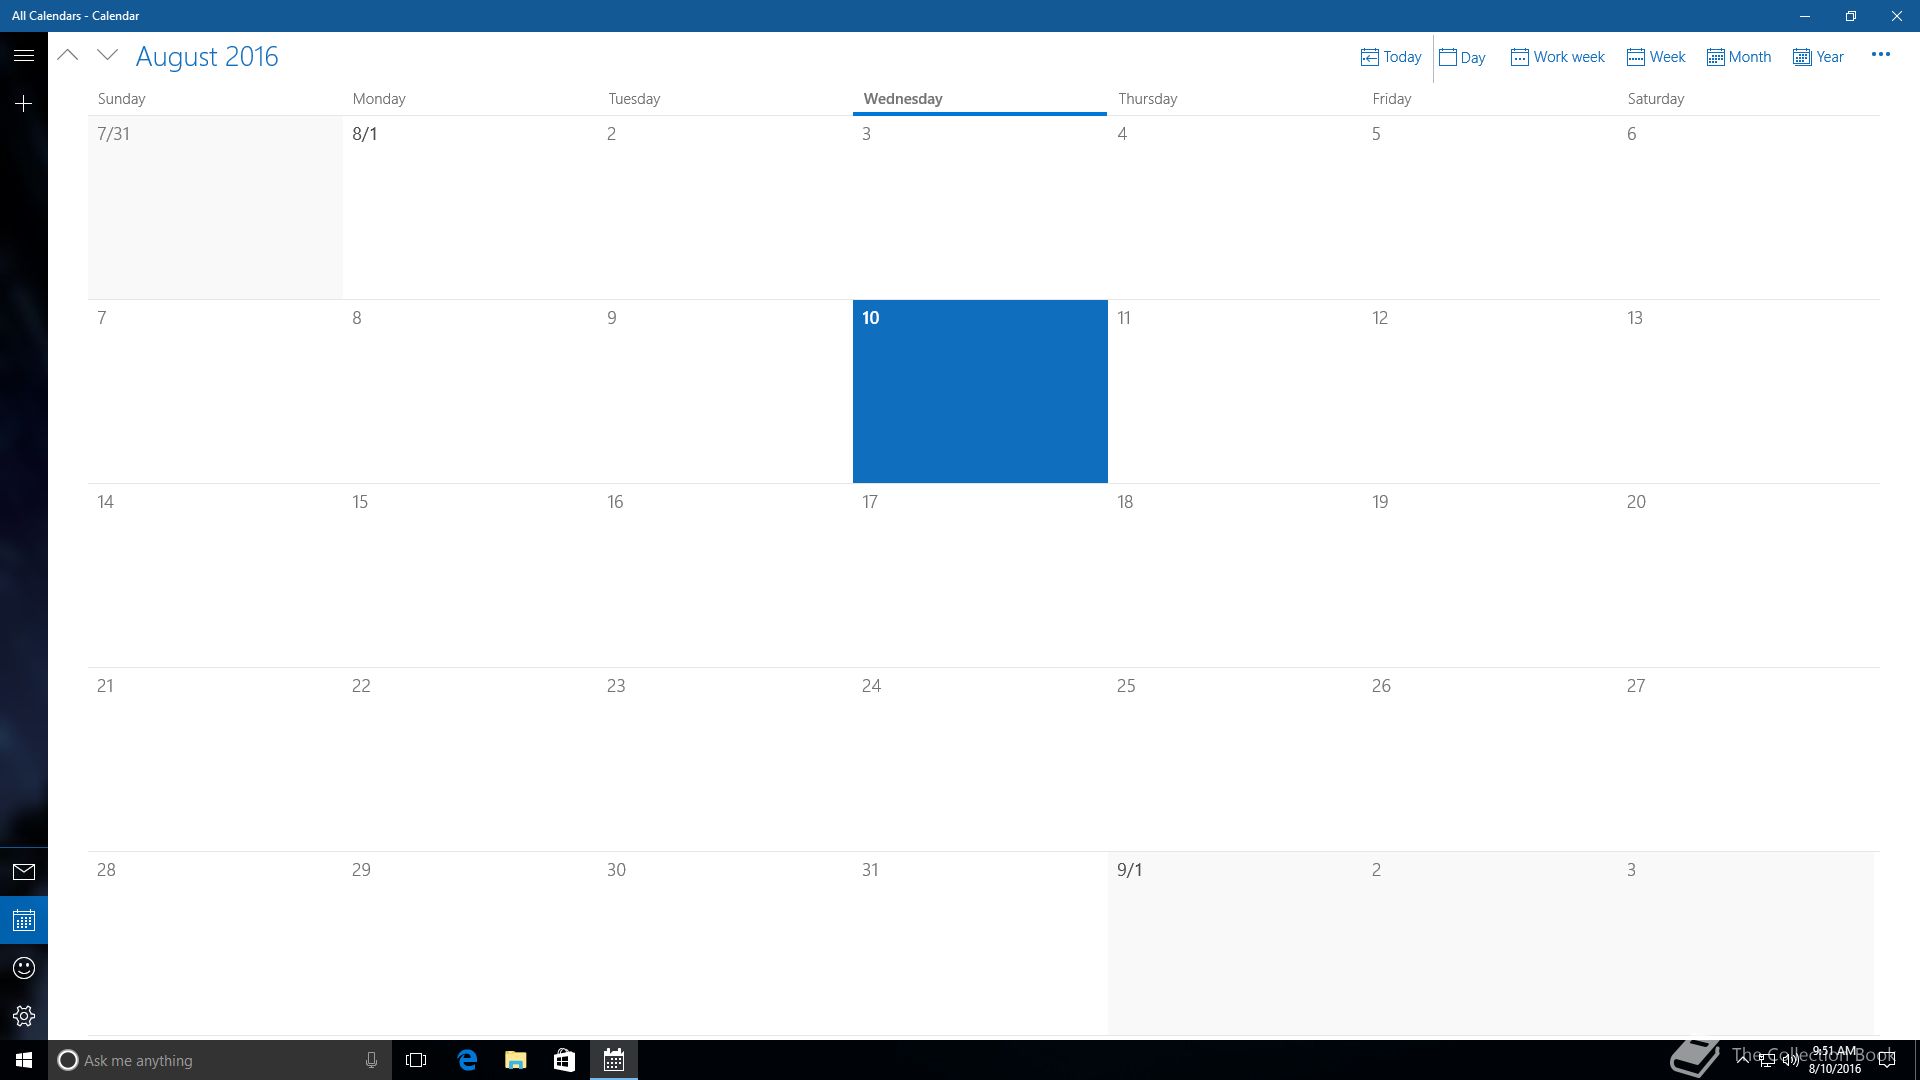The image size is (1920, 1080).
Task: Launch Microsoft Edge from taskbar
Action: coord(467,1060)
